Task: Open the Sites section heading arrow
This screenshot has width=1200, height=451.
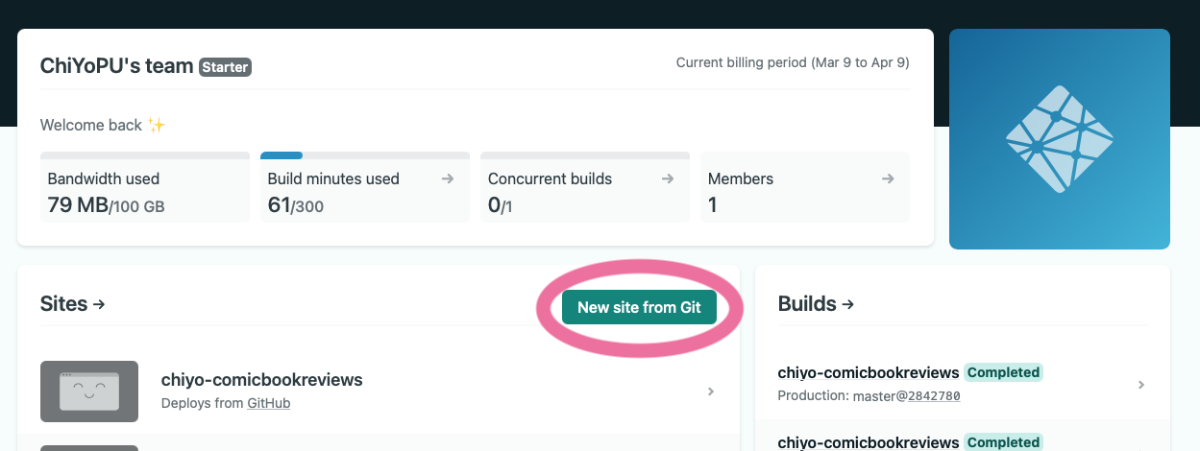Action: point(99,304)
